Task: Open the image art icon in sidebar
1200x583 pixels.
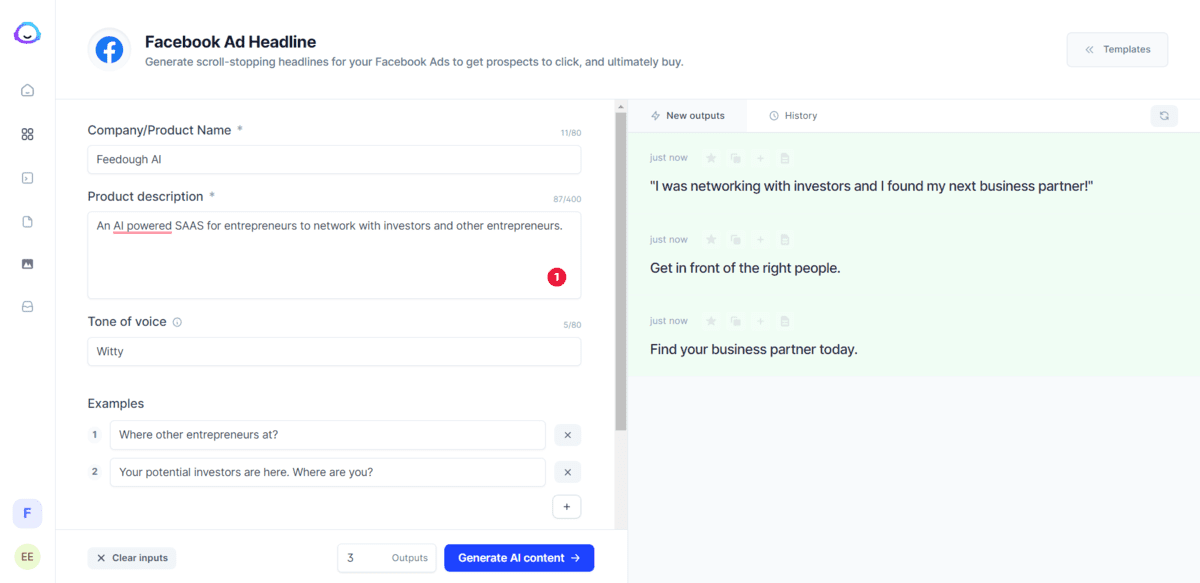Action: pos(27,264)
